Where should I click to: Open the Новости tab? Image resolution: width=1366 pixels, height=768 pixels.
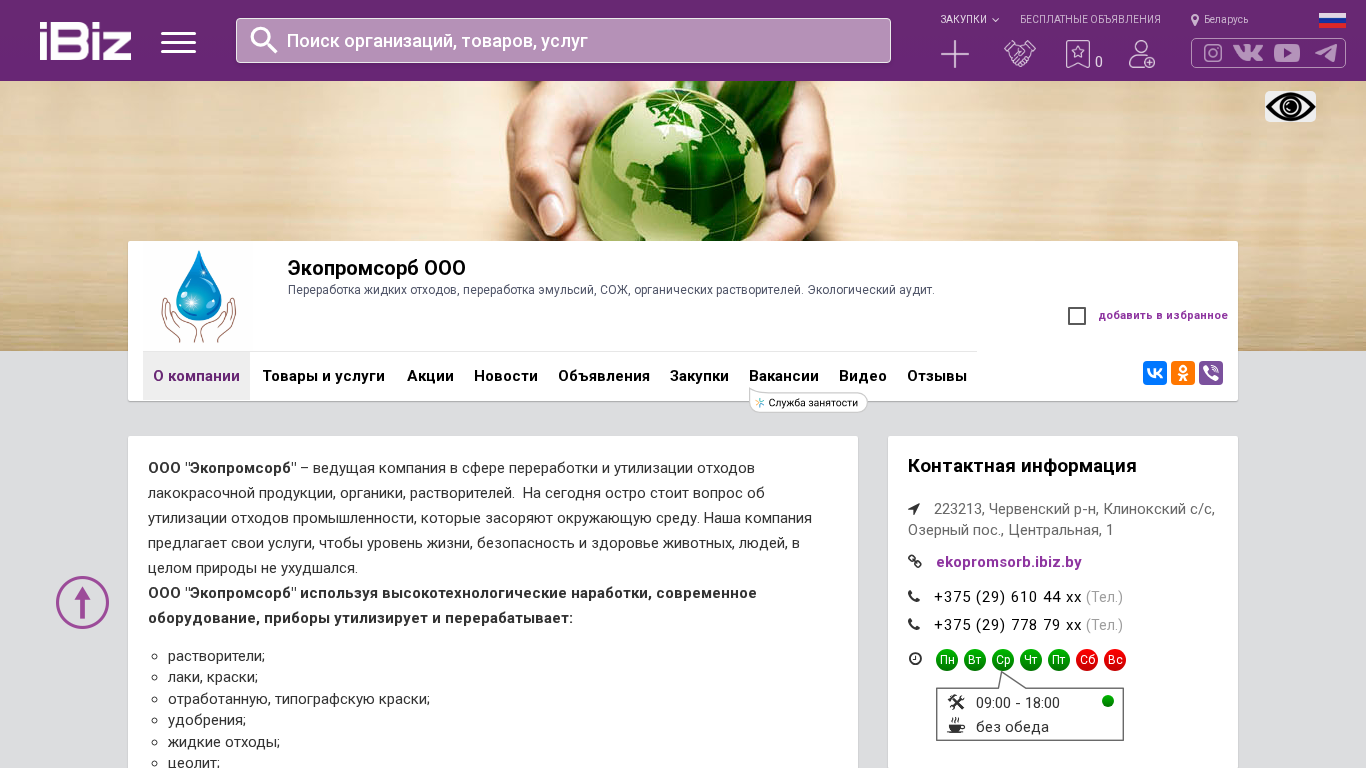pyautogui.click(x=506, y=376)
